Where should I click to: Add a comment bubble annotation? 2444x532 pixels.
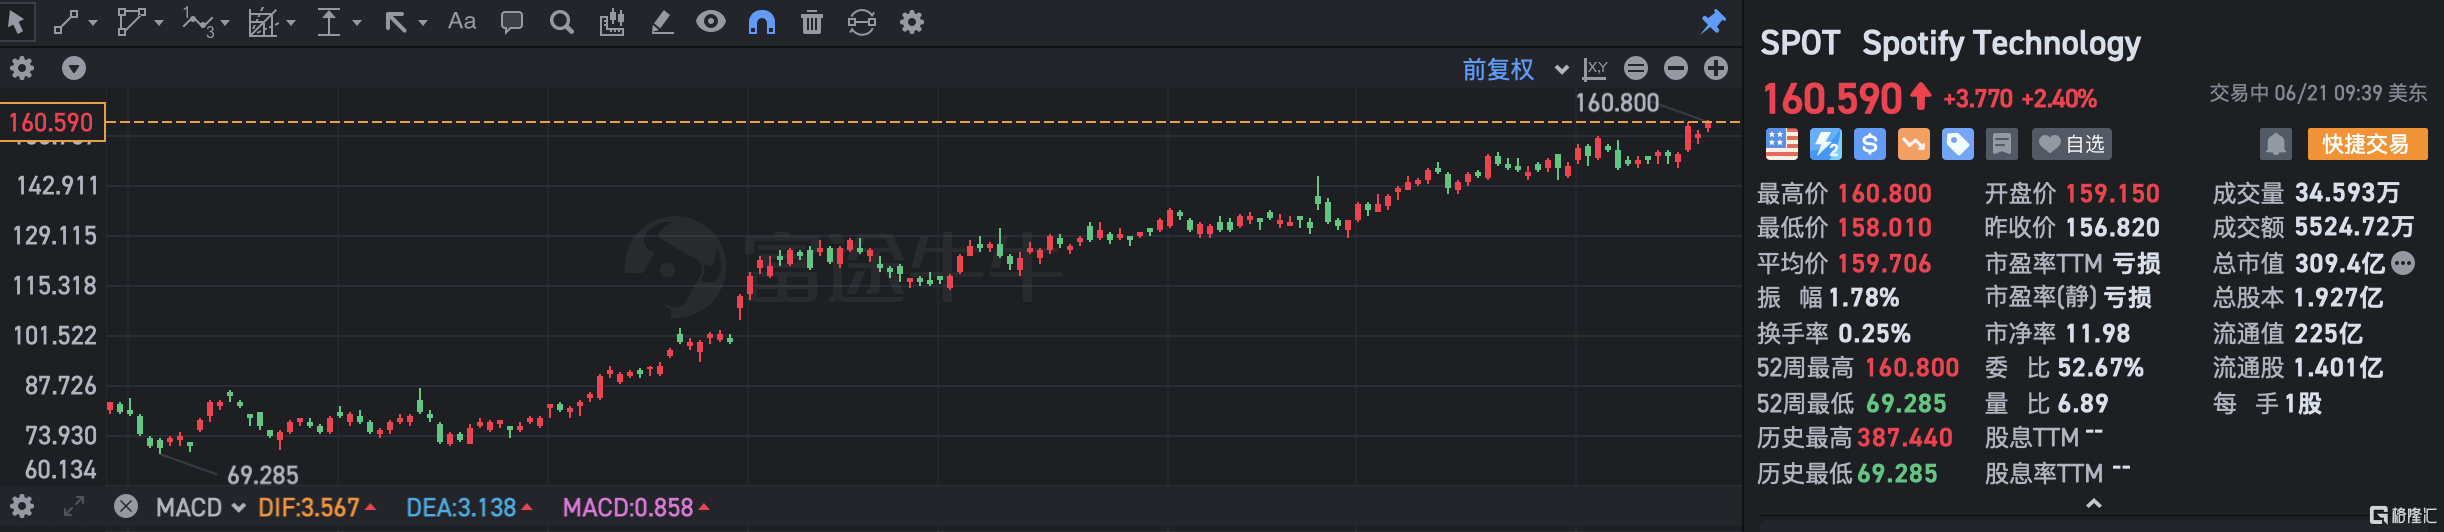(x=512, y=22)
